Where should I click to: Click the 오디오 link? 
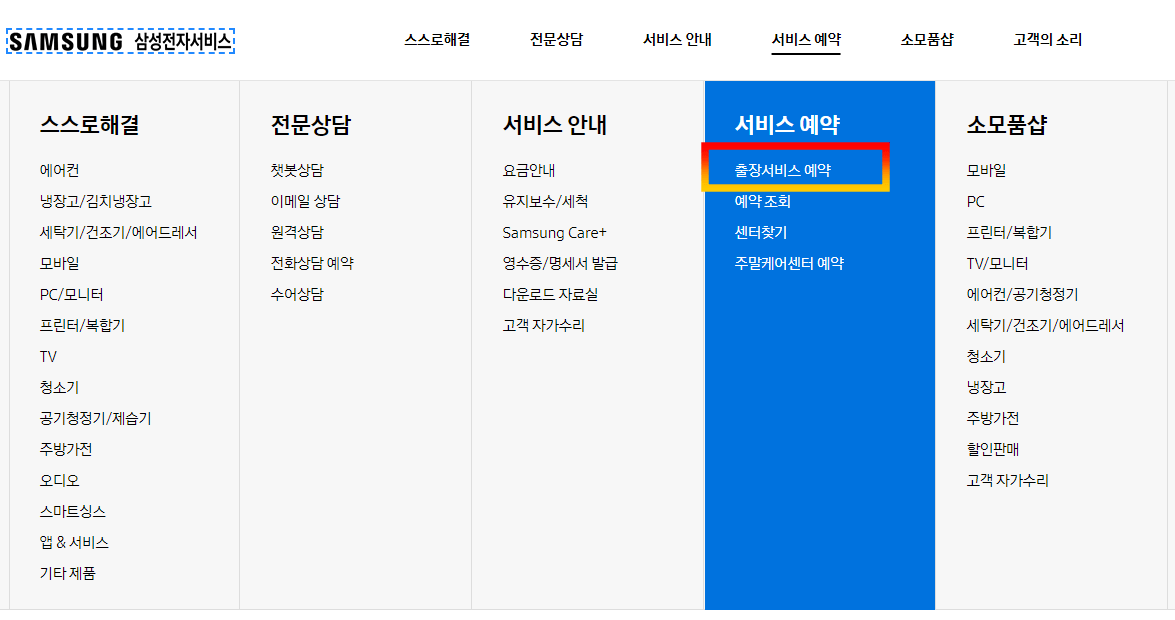click(x=59, y=481)
